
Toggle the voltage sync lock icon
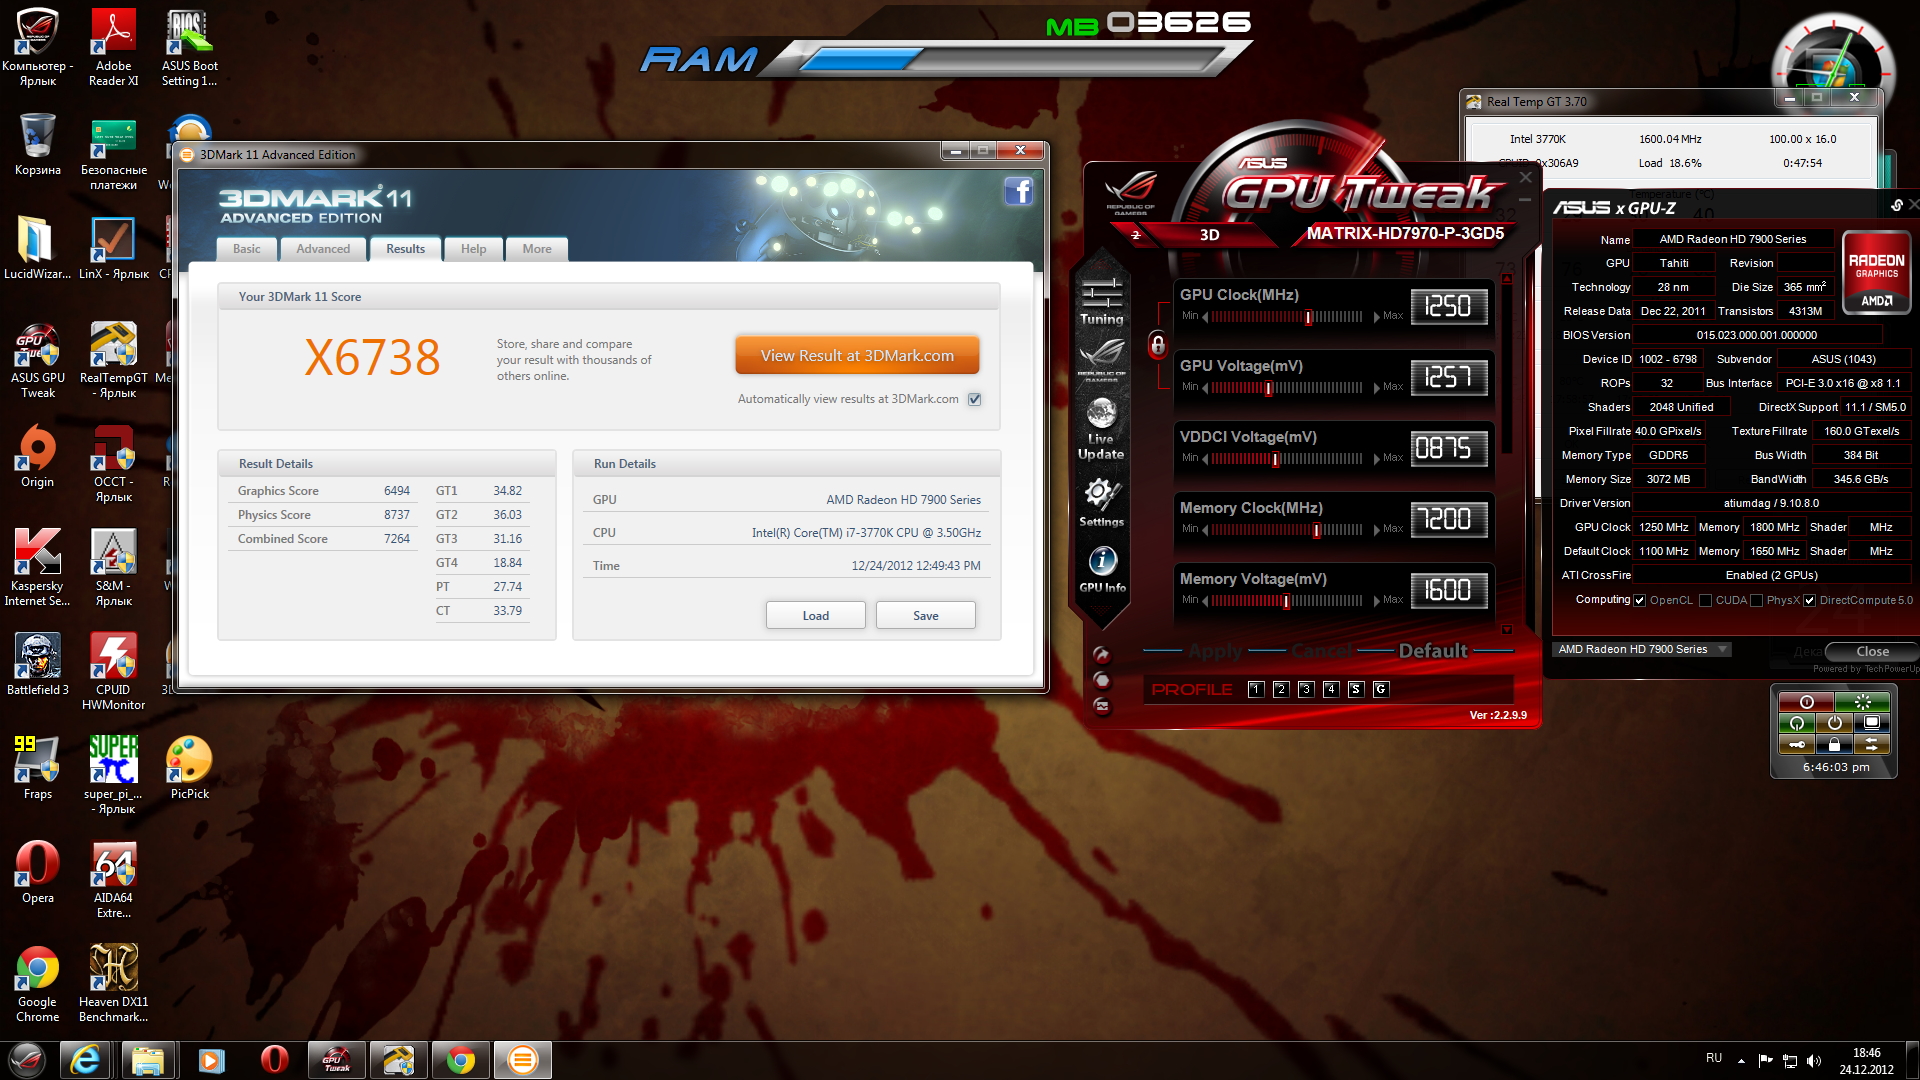tap(1157, 346)
